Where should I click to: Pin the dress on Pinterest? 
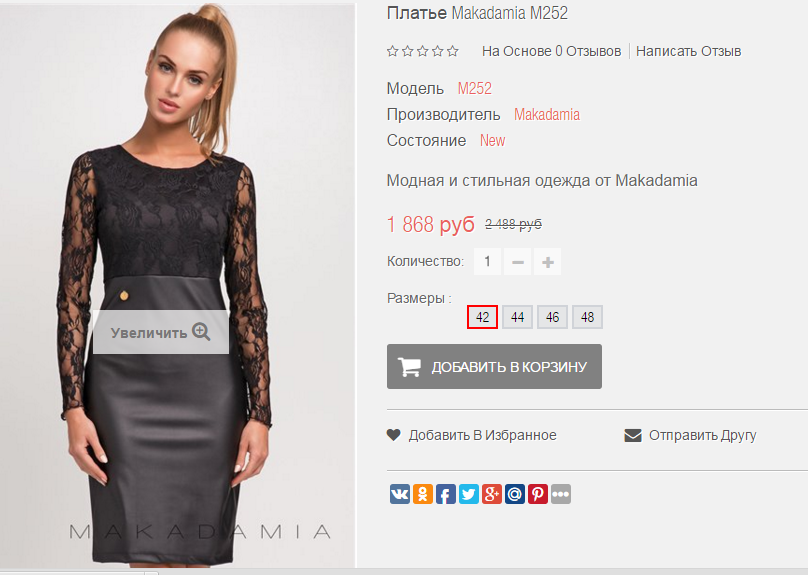538,494
